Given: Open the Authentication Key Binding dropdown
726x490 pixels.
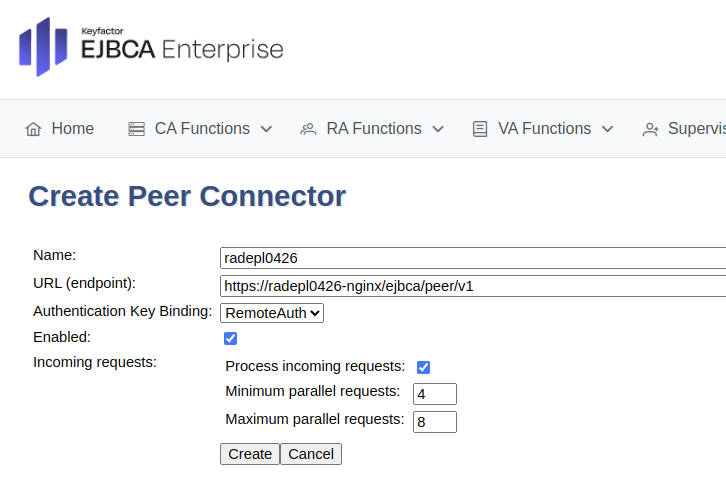Looking at the screenshot, I should click(272, 313).
